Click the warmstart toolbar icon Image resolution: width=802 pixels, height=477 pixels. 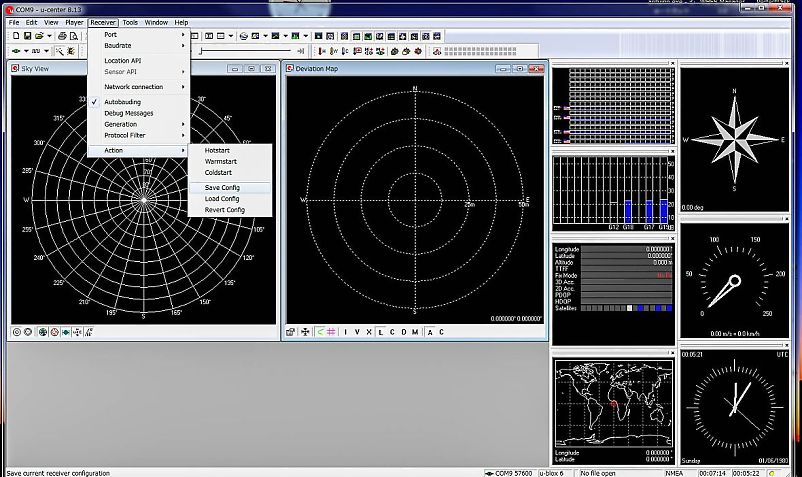(x=333, y=51)
